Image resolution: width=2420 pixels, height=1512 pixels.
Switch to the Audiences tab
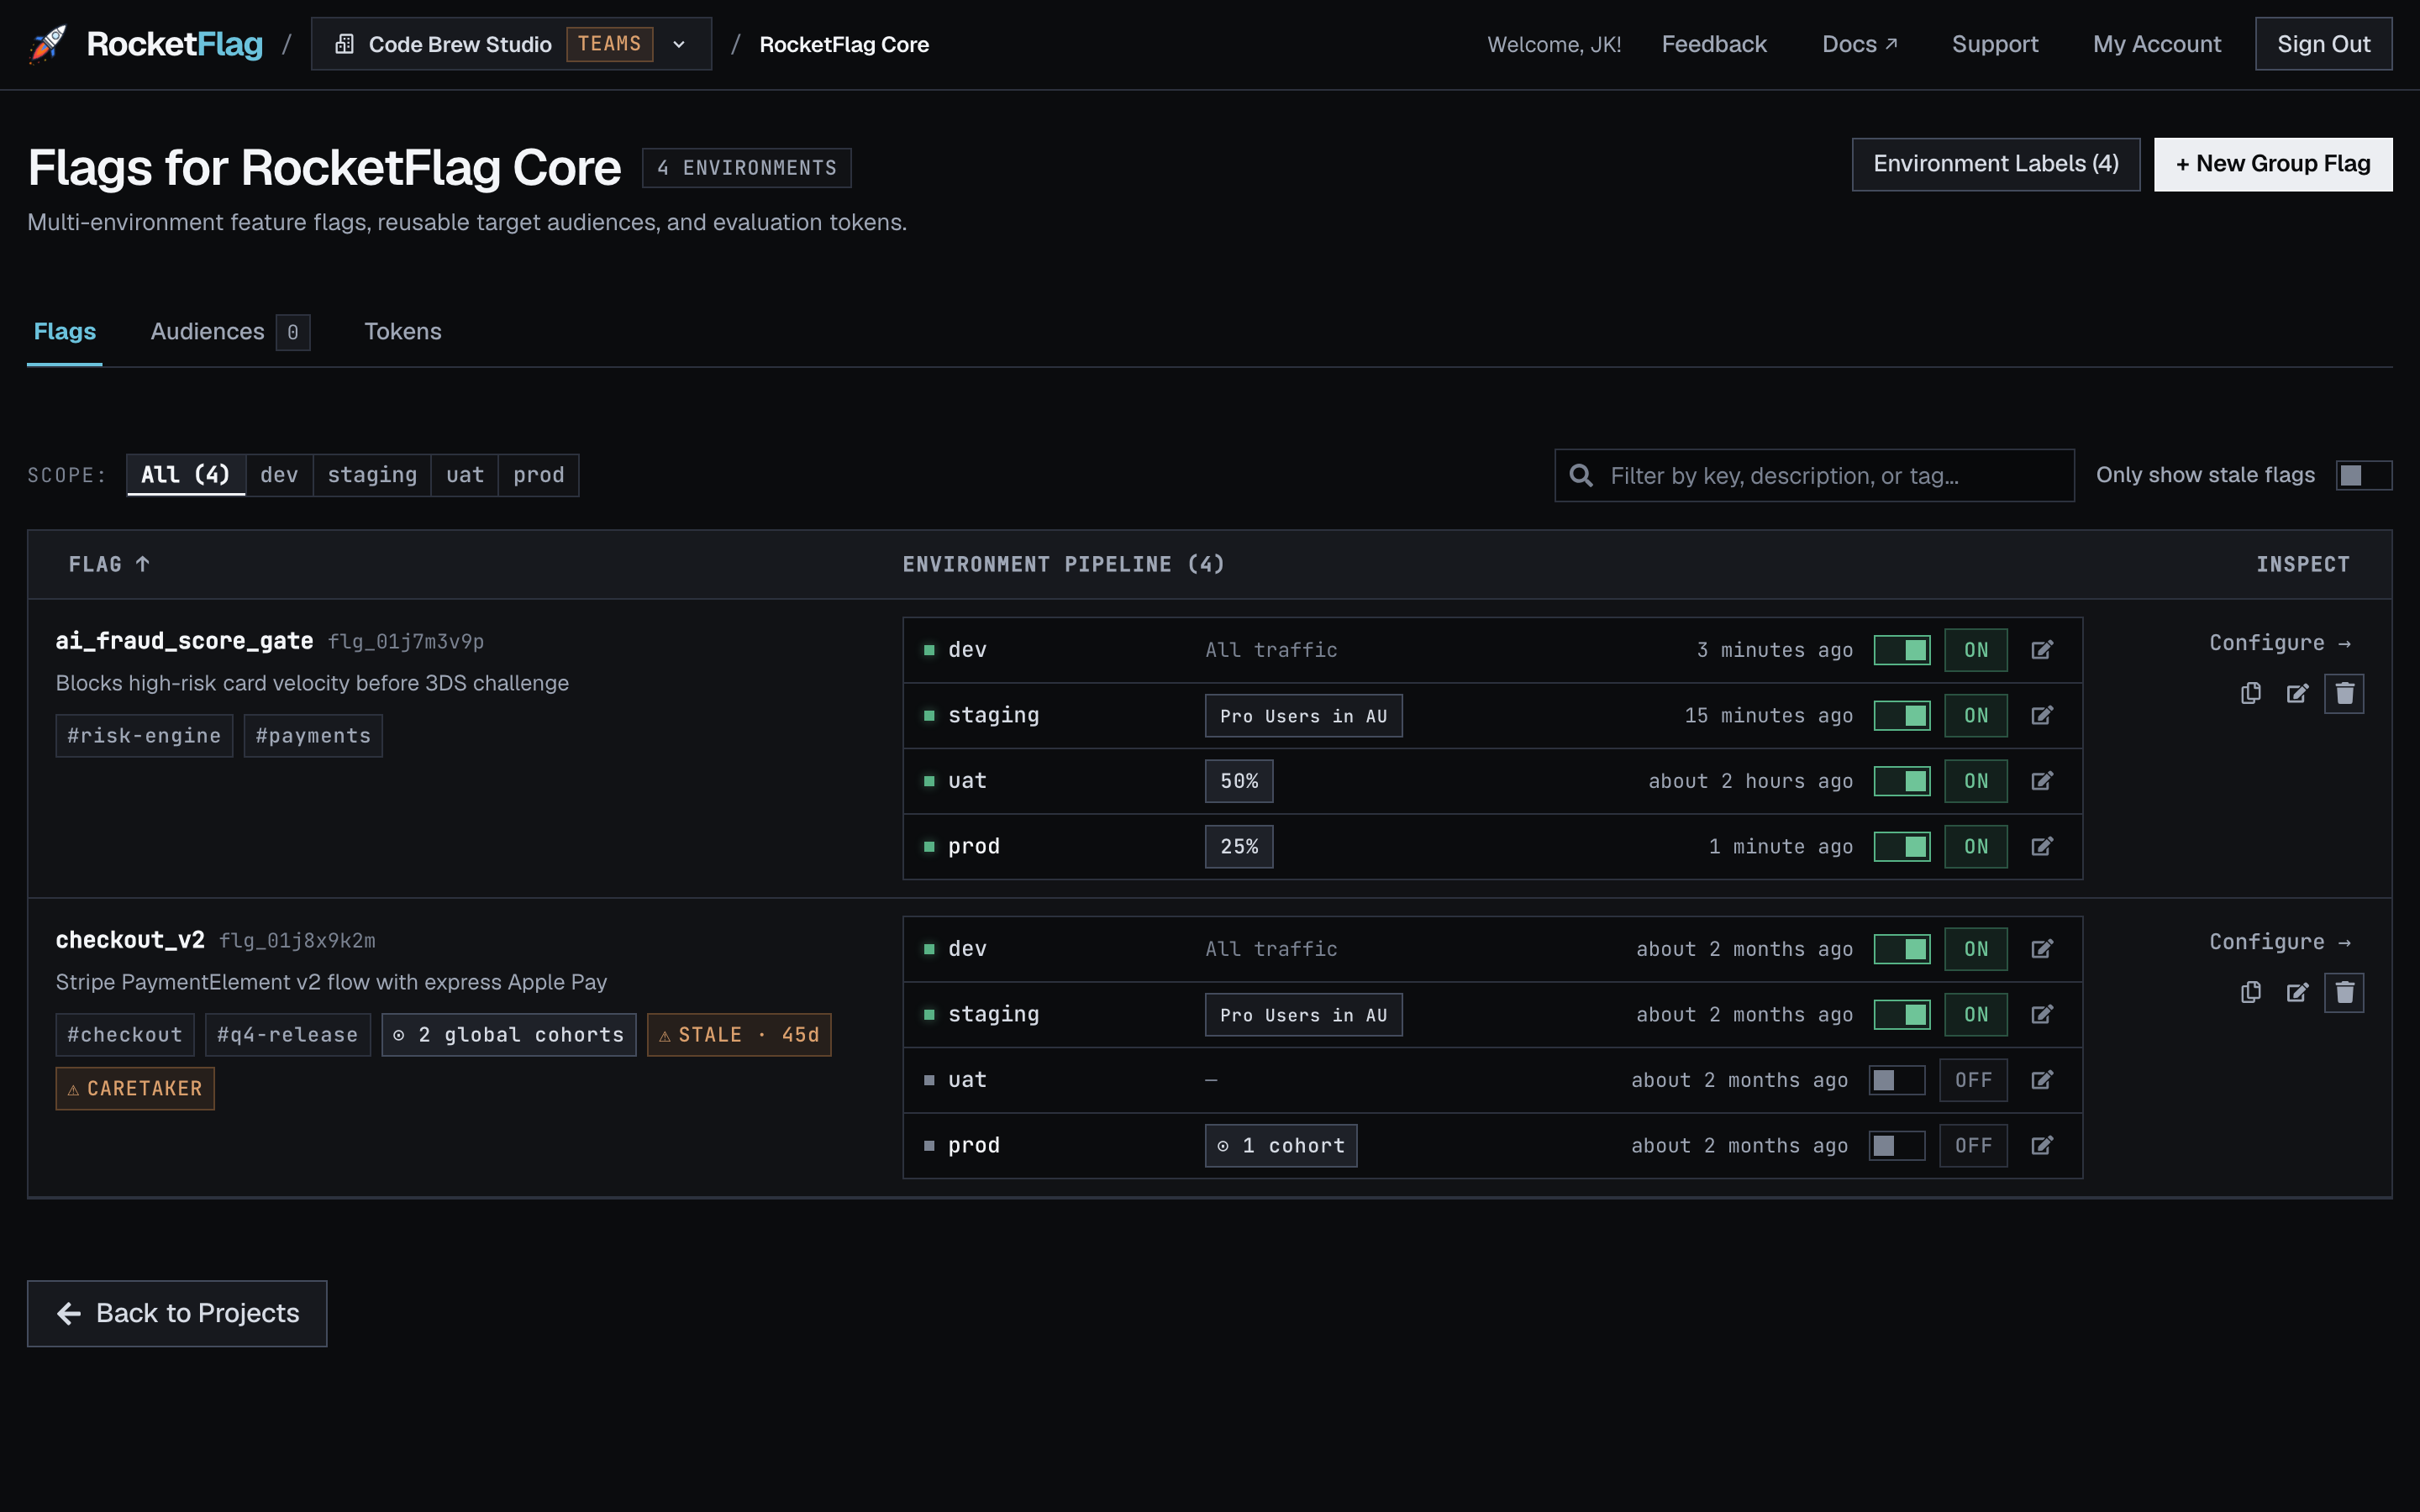pos(229,331)
